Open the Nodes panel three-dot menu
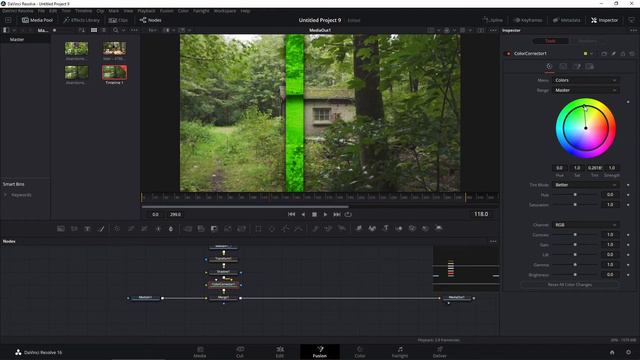This screenshot has width=640, height=360. (493, 241)
